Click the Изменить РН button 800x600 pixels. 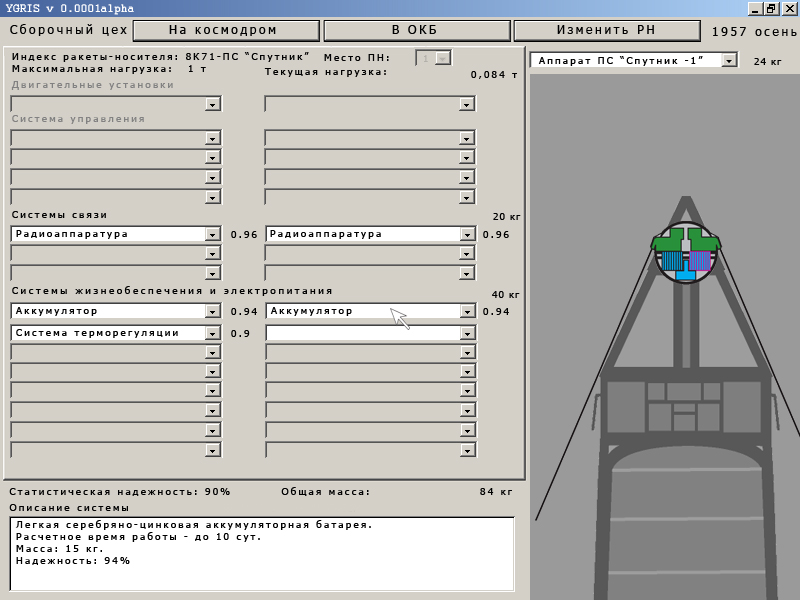(x=606, y=30)
